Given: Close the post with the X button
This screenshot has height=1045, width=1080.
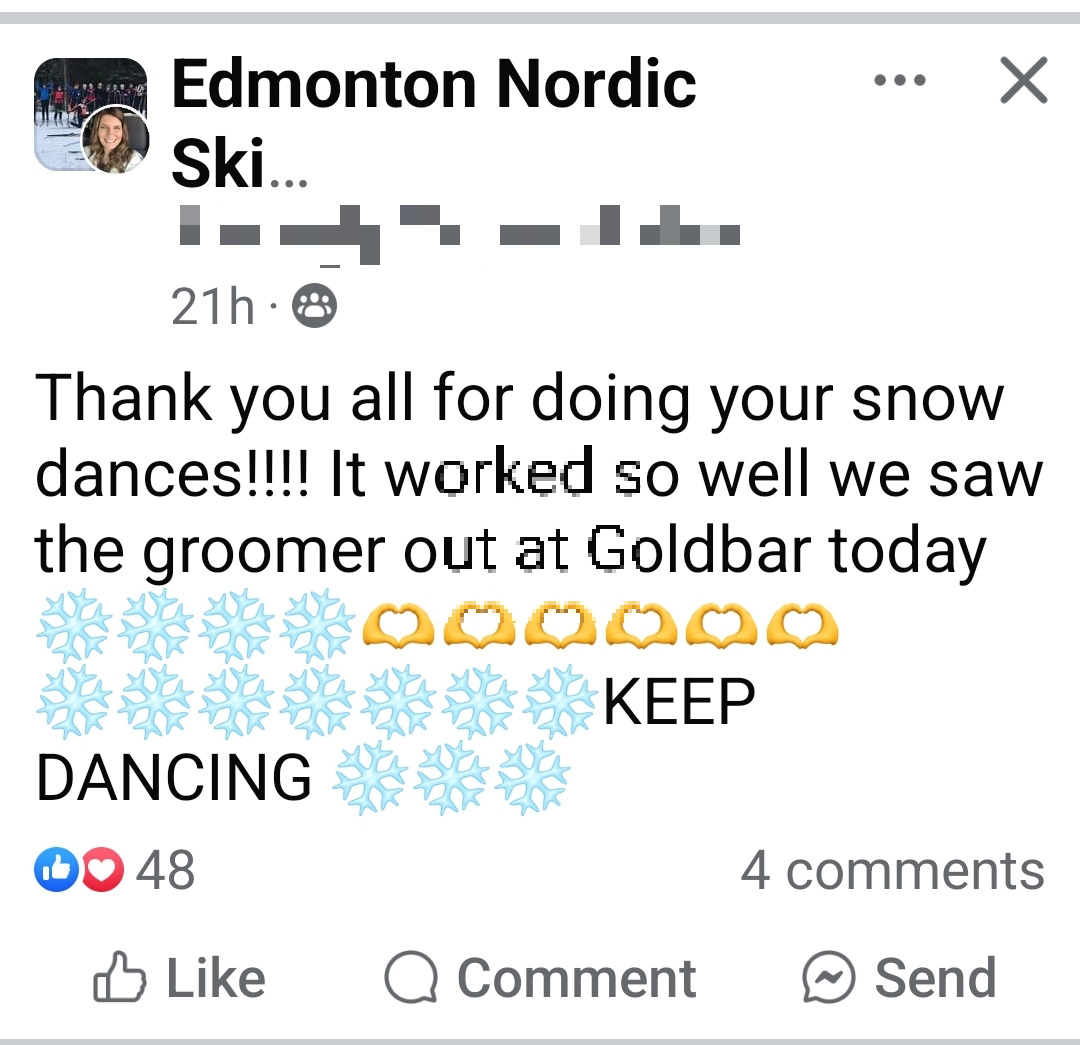Looking at the screenshot, I should click(x=1023, y=82).
